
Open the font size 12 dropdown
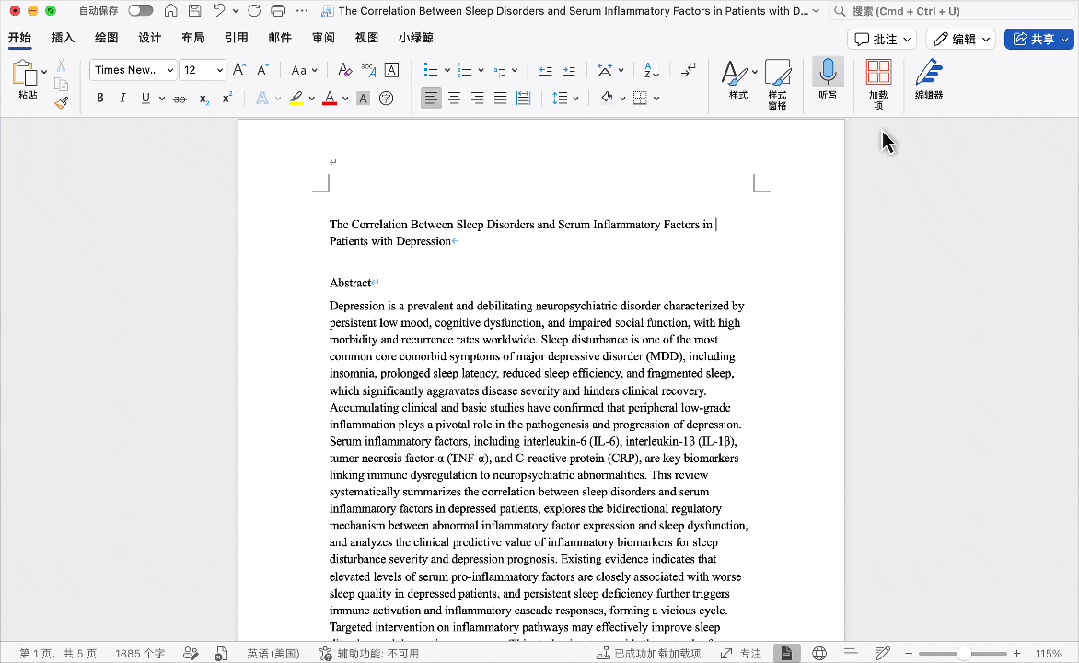(220, 70)
